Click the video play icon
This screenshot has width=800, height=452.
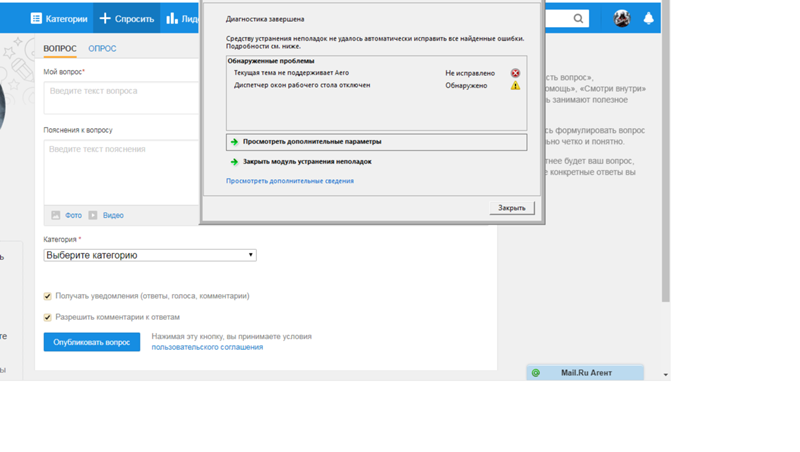pos(93,215)
